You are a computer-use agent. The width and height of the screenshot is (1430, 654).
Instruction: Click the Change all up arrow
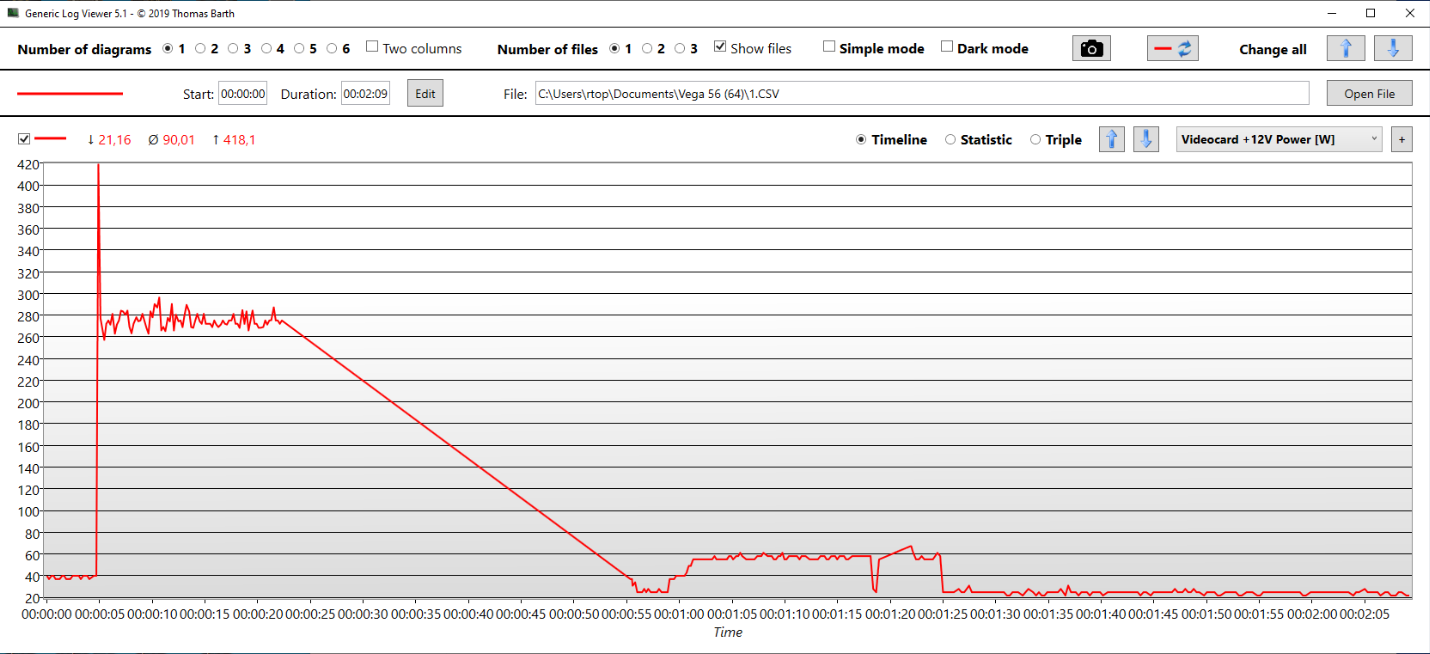pos(1346,48)
